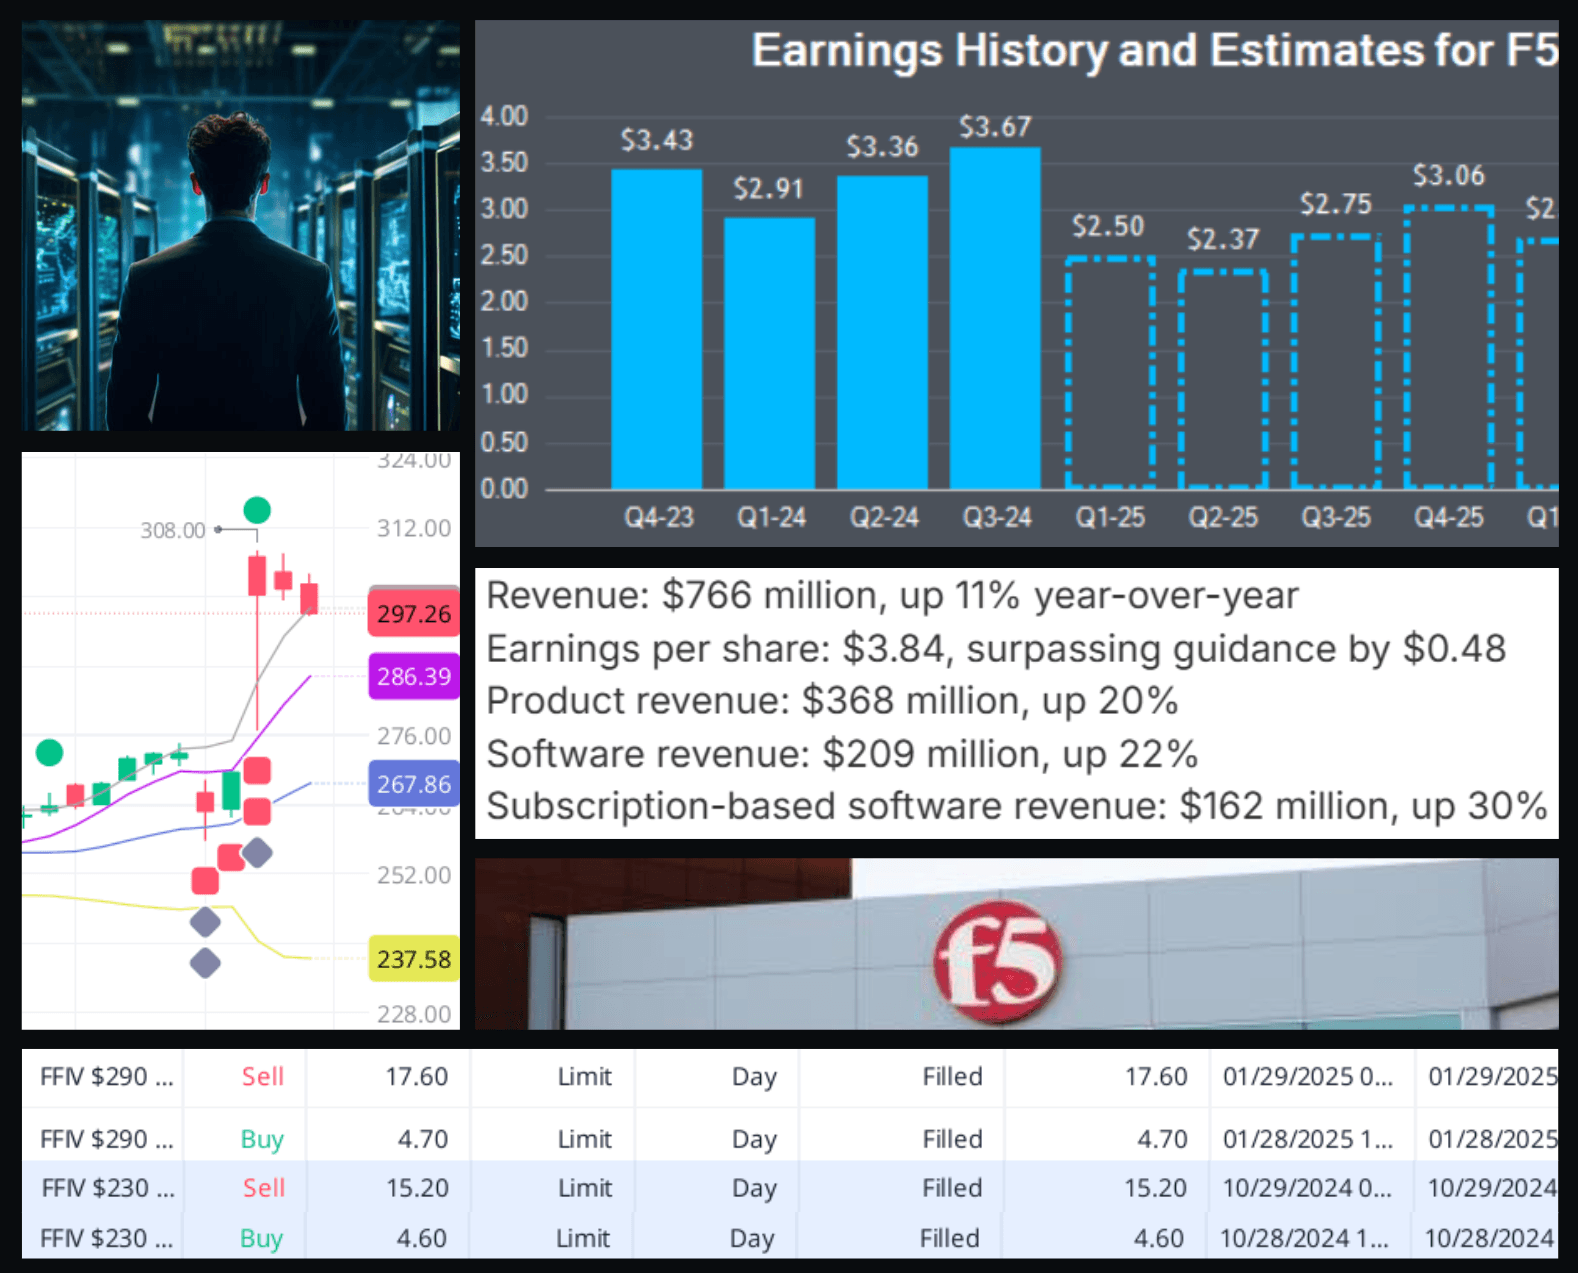Select the Q2-24 bar labeled $3.36
Viewport: 1578px width, 1273px height.
pyautogui.click(x=882, y=332)
